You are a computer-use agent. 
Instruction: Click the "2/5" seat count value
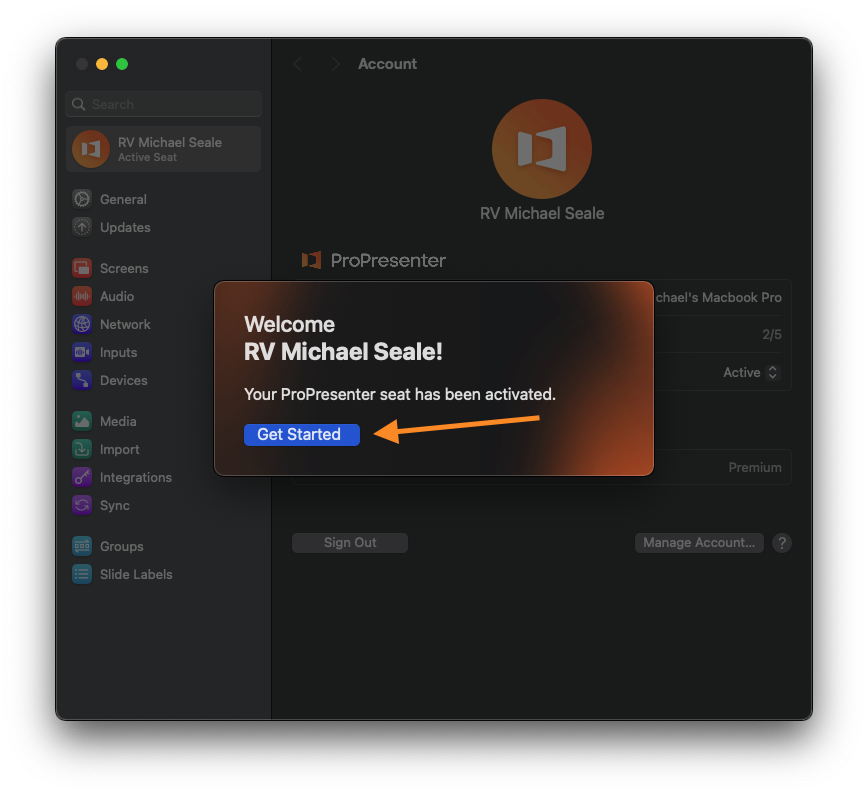(x=772, y=334)
